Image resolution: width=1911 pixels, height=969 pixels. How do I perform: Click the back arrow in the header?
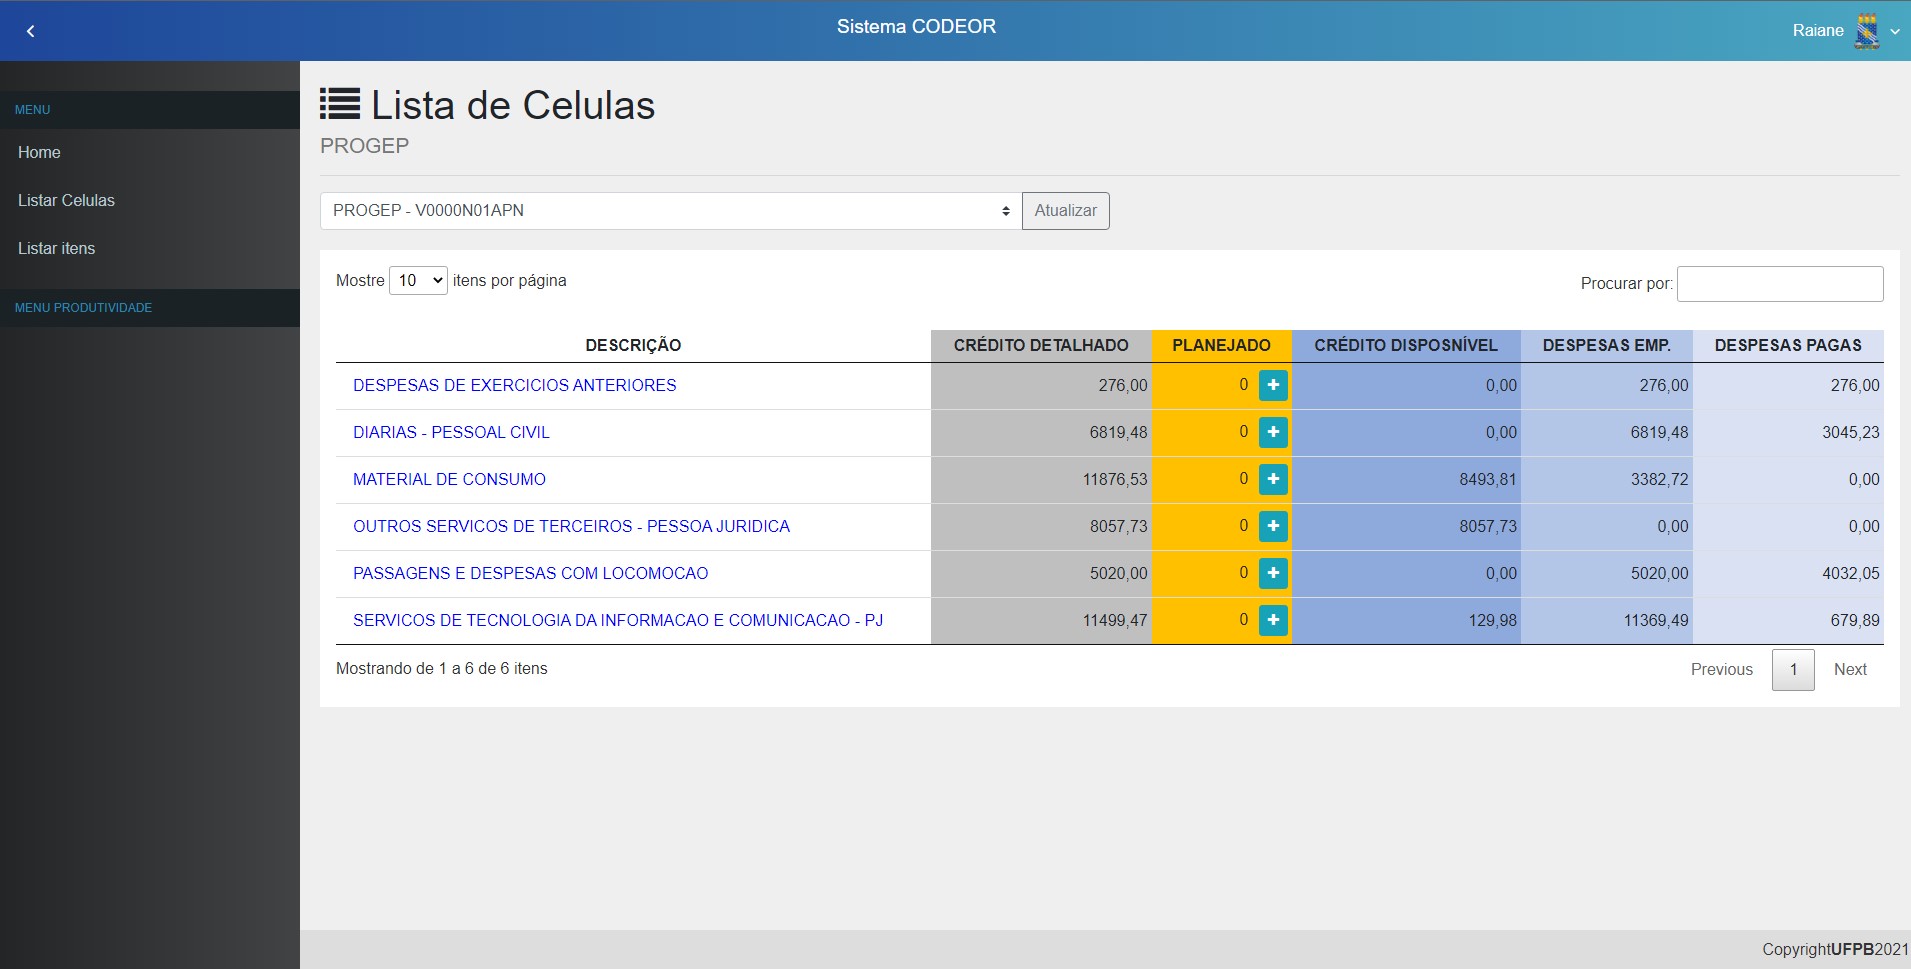tap(30, 31)
